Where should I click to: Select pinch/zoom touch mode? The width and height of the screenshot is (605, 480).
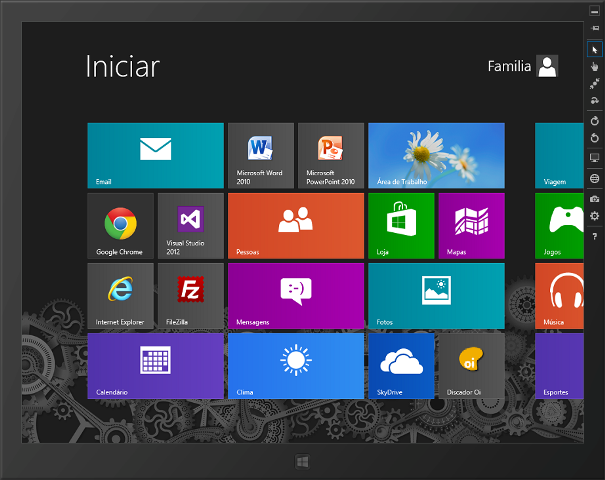click(595, 83)
